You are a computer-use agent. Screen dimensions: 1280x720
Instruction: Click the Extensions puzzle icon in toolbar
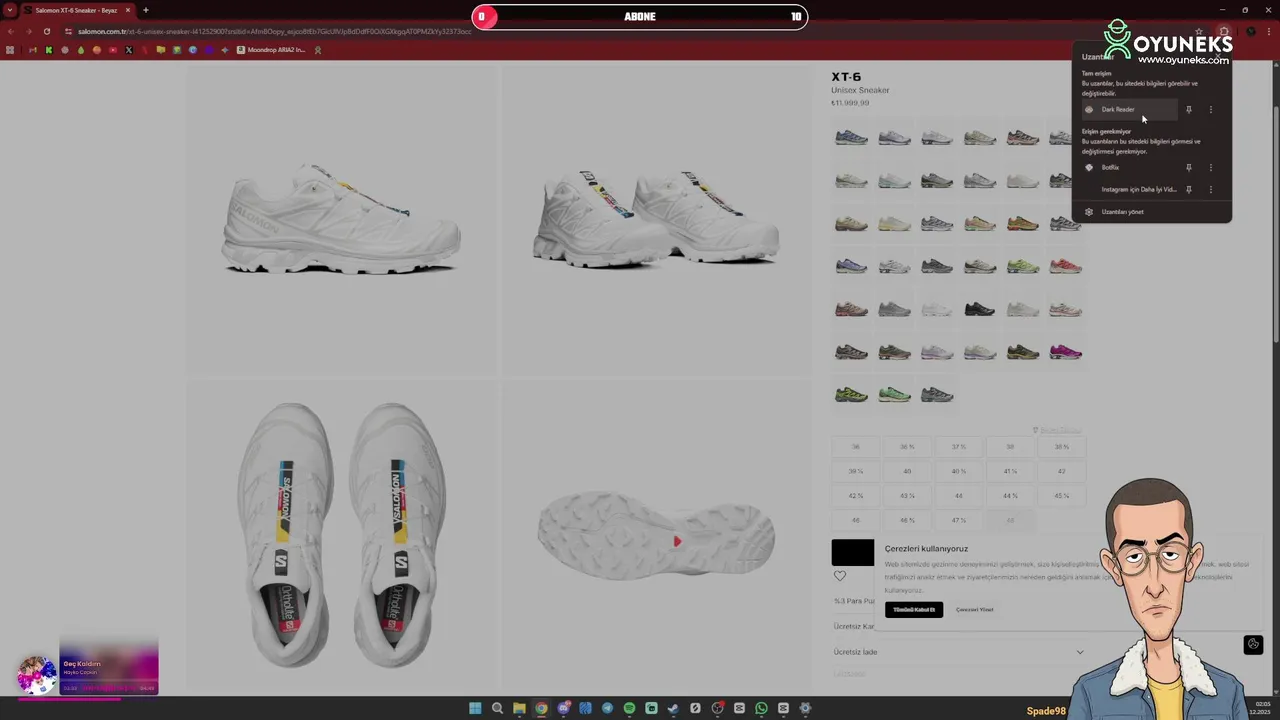coord(1224,31)
